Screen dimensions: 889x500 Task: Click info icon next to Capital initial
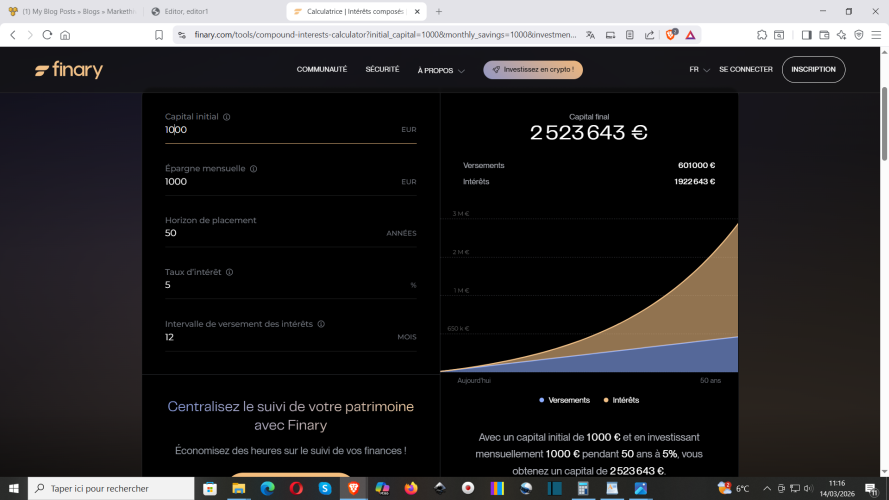(227, 117)
